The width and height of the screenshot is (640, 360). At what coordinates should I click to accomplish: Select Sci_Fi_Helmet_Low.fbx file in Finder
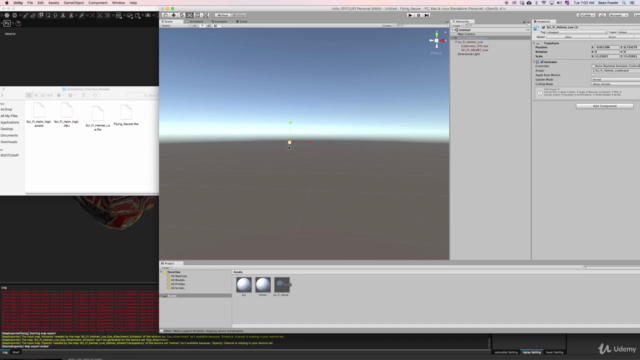click(98, 118)
